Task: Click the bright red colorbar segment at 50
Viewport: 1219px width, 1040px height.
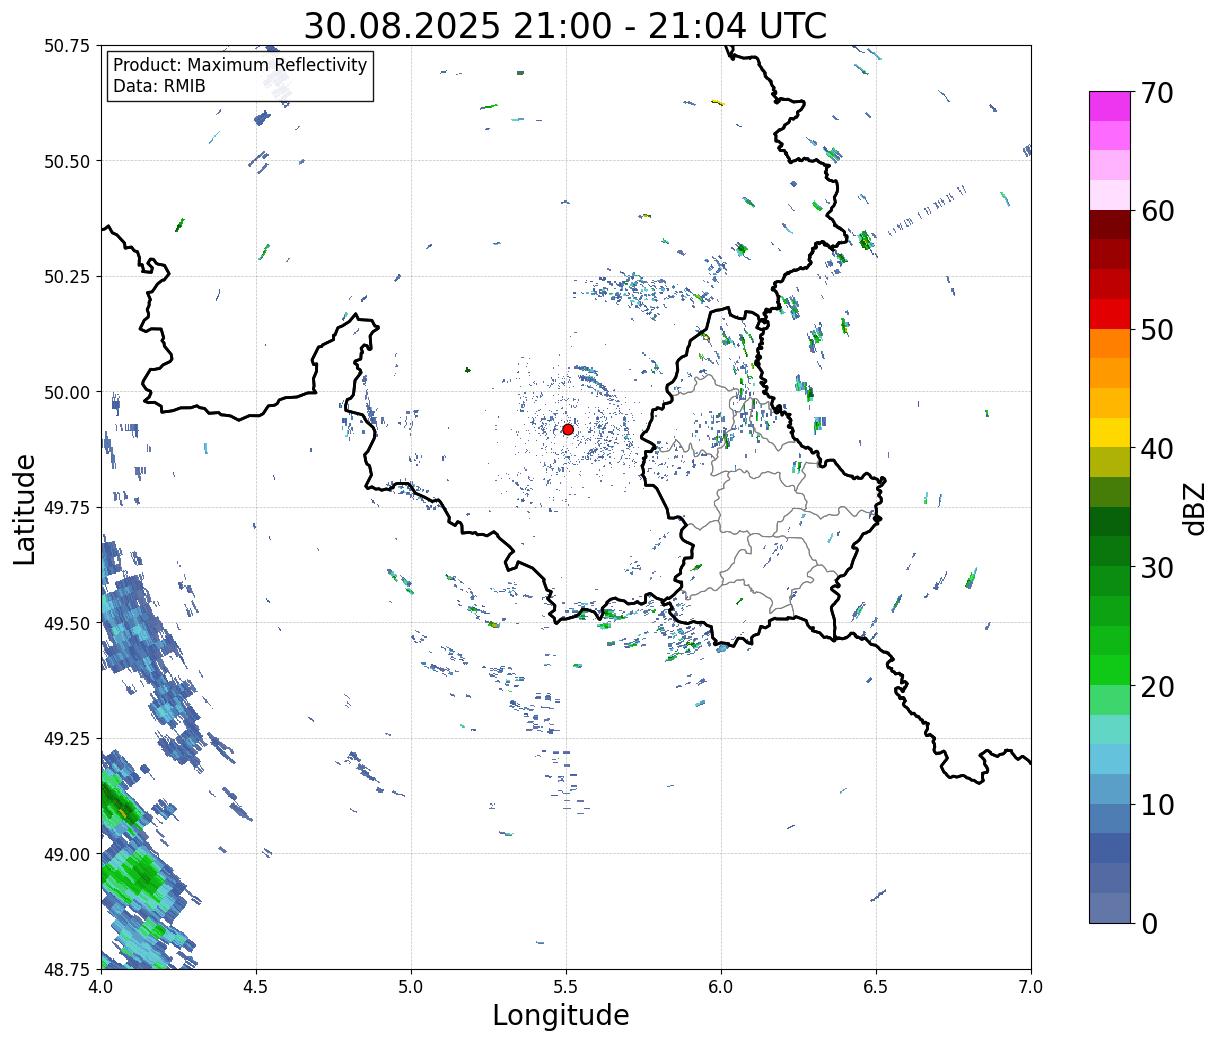Action: (x=1110, y=314)
